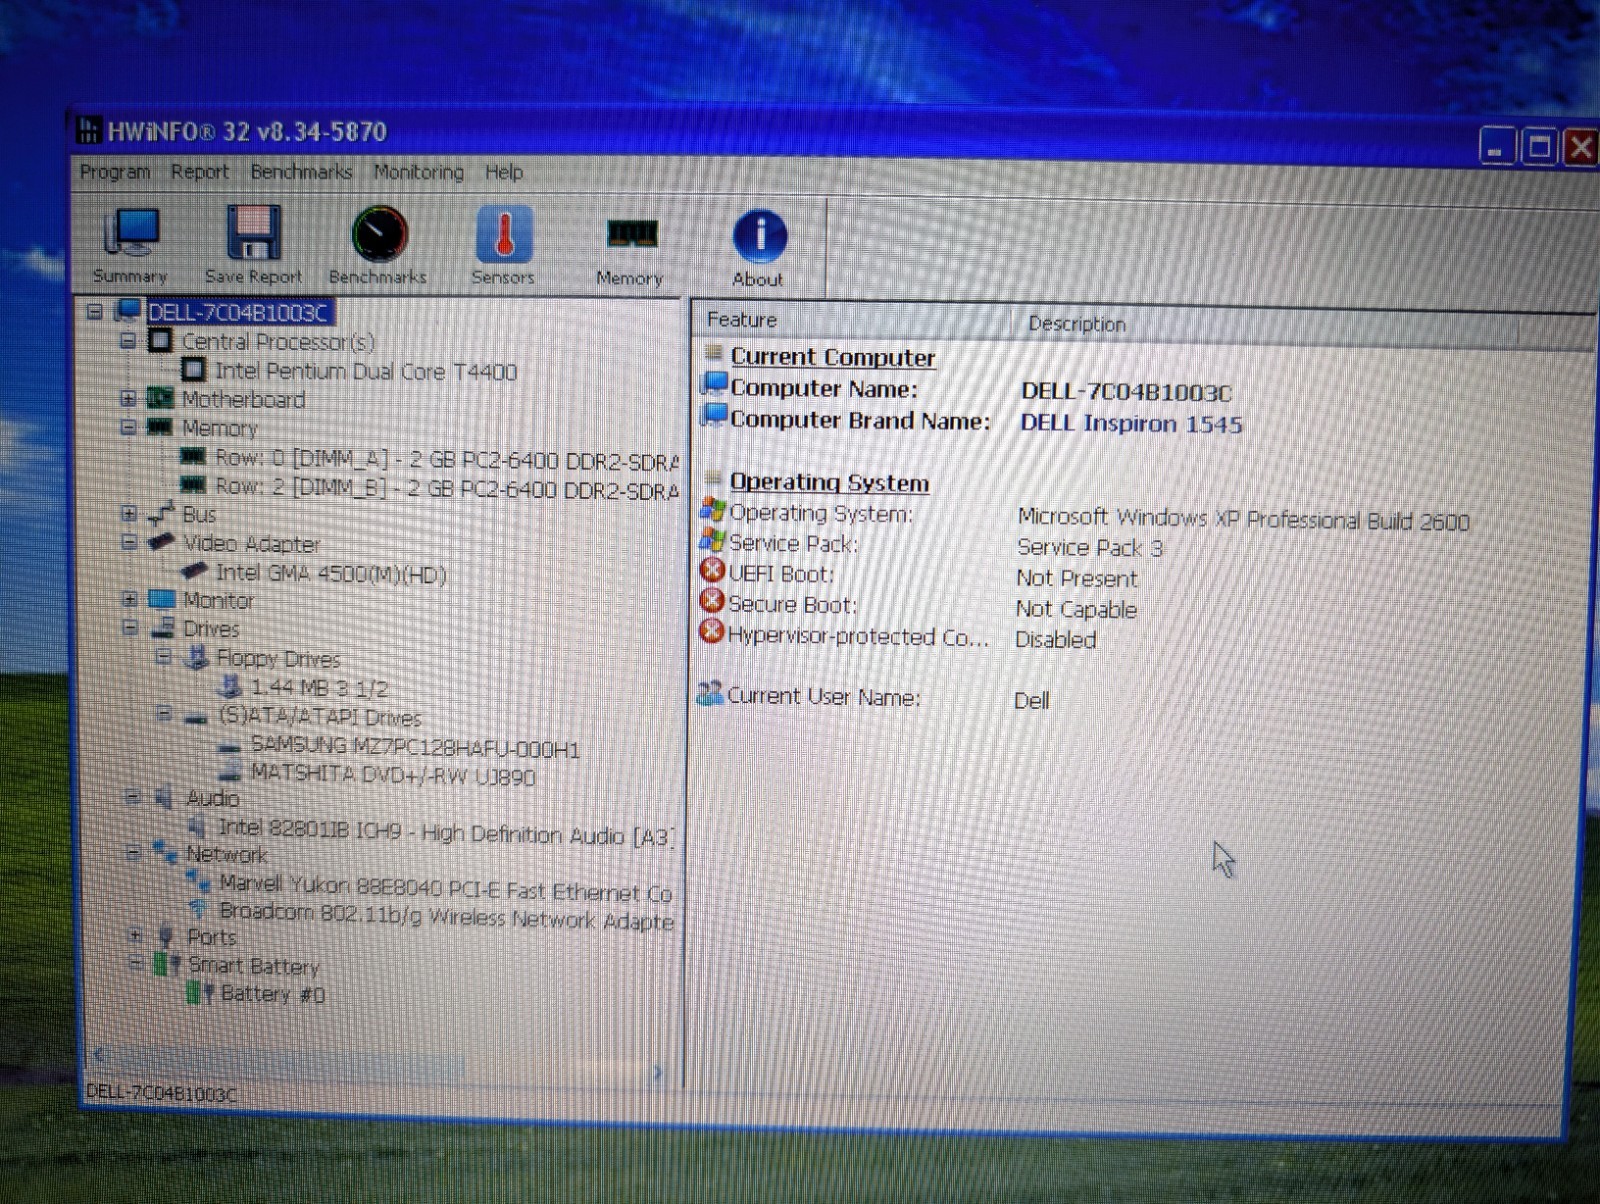Select Row: 2 [DIMM_B] memory item
This screenshot has height=1204, width=1600.
point(446,489)
